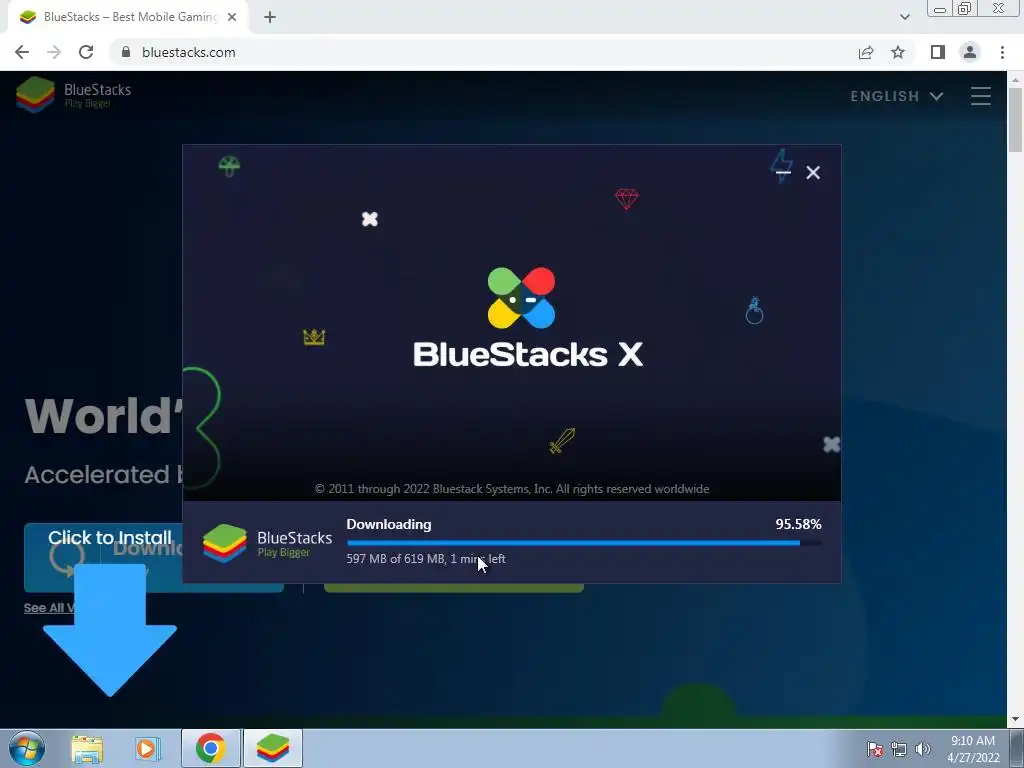Click the scrollbar down arrow
Screen dimensions: 1024x768
(x=1016, y=720)
